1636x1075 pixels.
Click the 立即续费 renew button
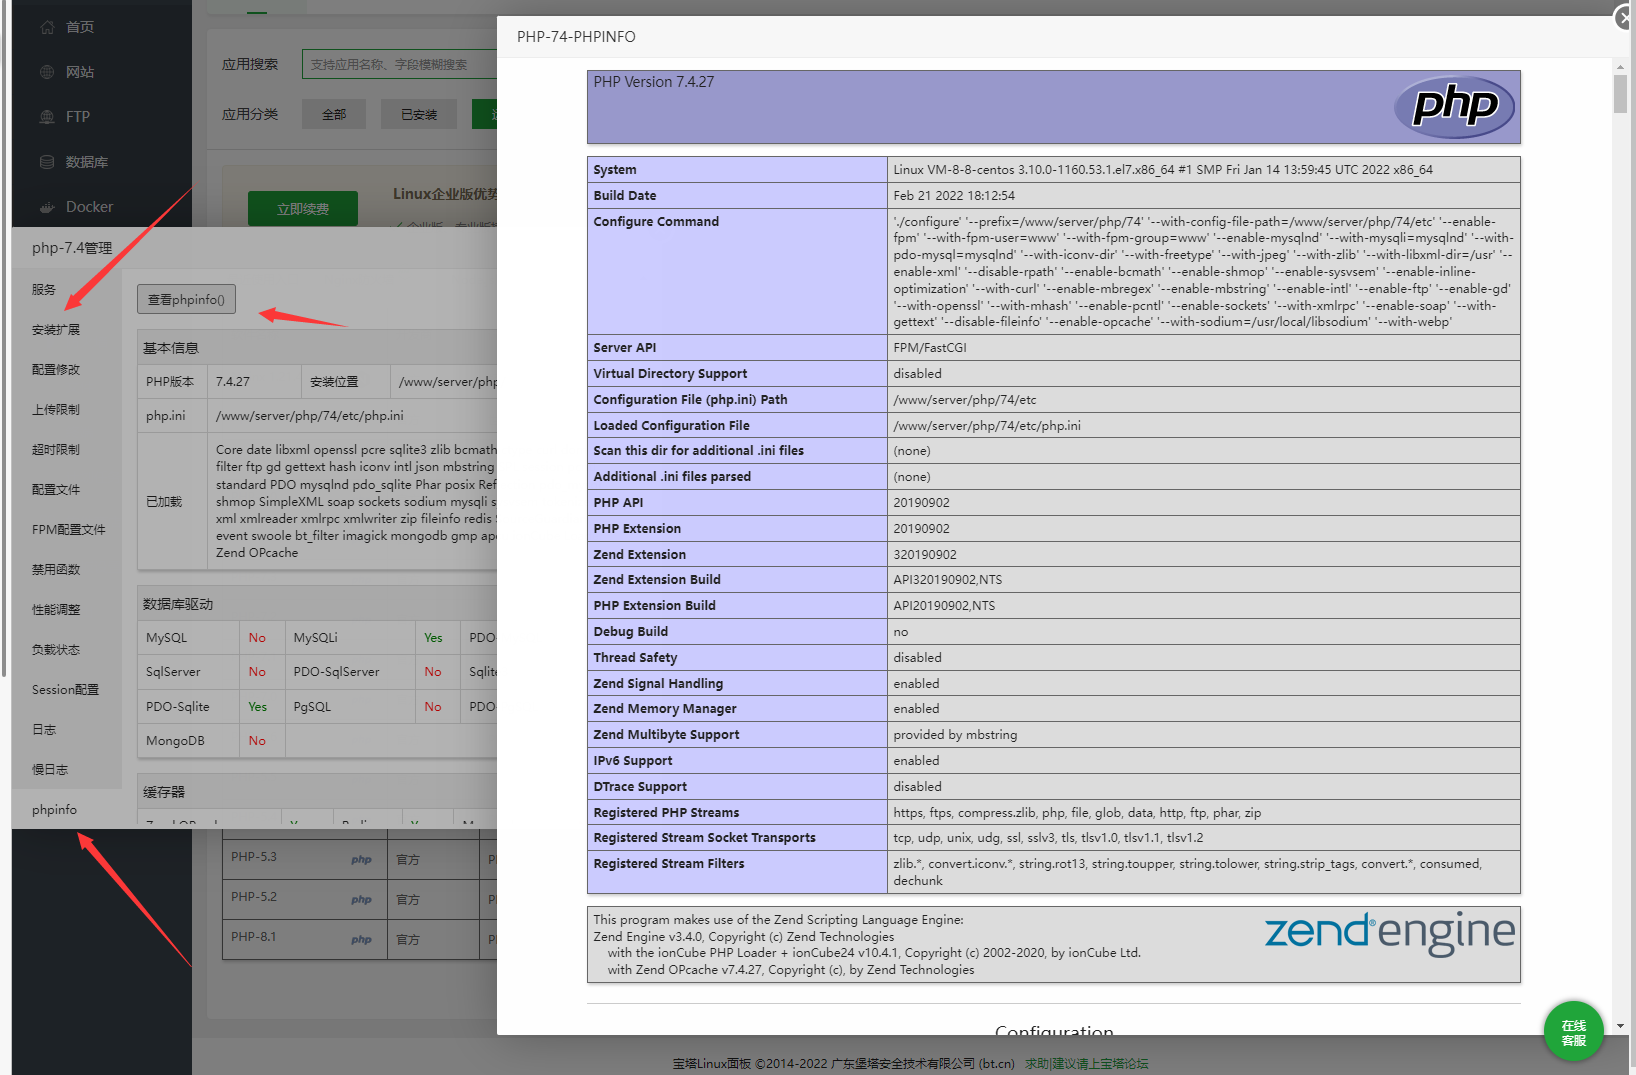pyautogui.click(x=303, y=209)
